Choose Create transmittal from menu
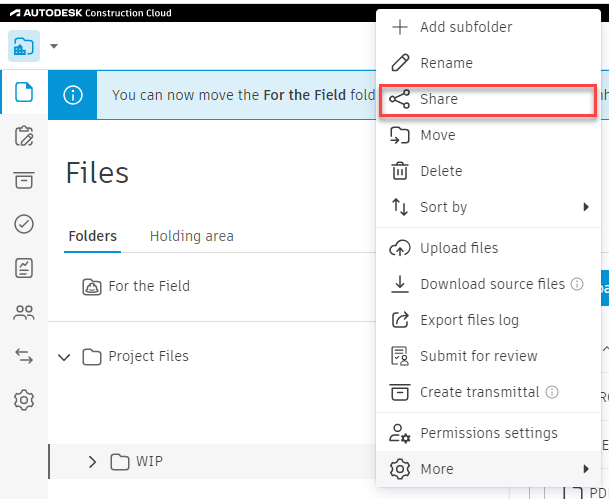Screen dimensions: 609x499 (x=489, y=392)
